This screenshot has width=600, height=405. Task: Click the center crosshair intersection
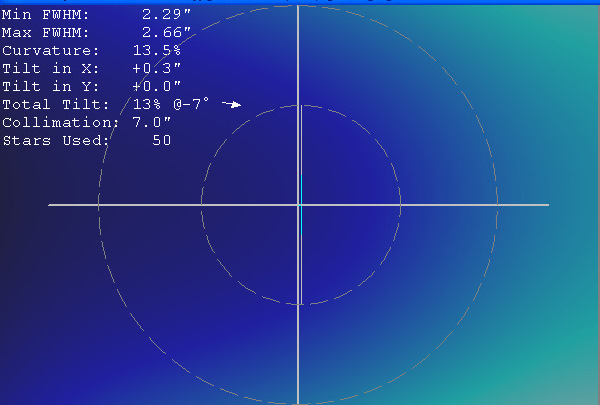point(299,205)
